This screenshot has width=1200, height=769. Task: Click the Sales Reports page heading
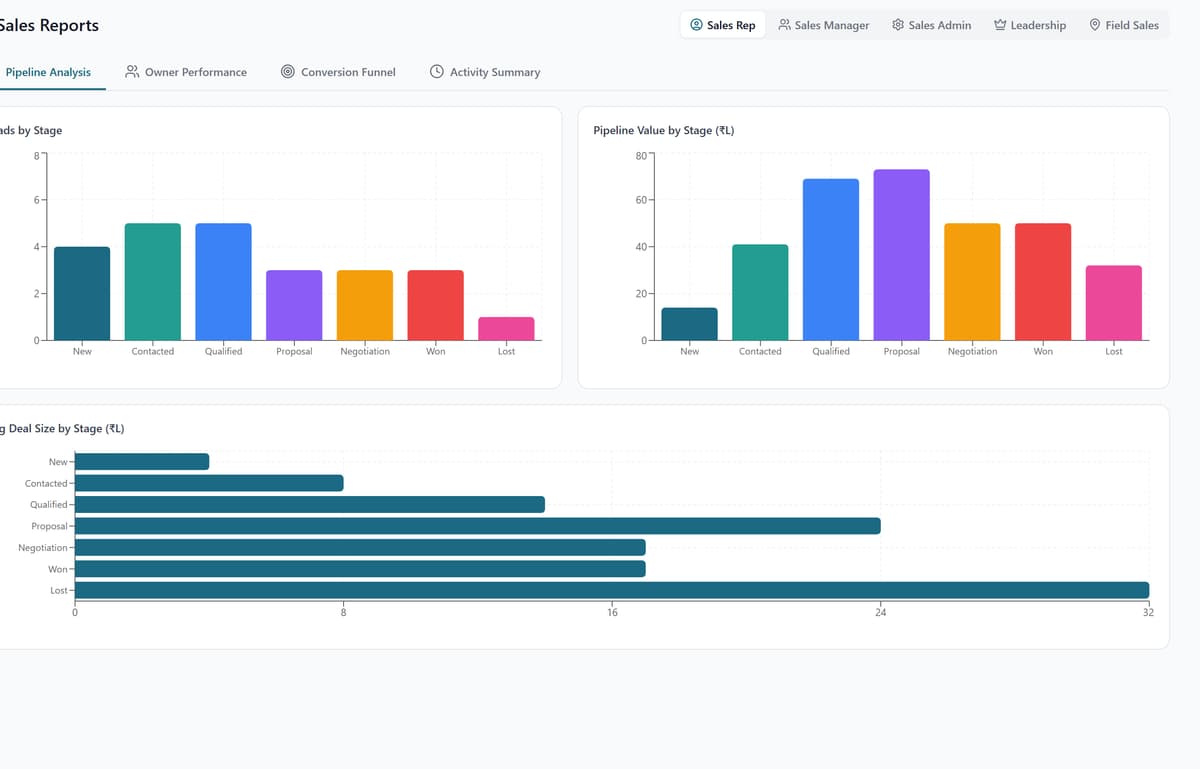coord(49,25)
